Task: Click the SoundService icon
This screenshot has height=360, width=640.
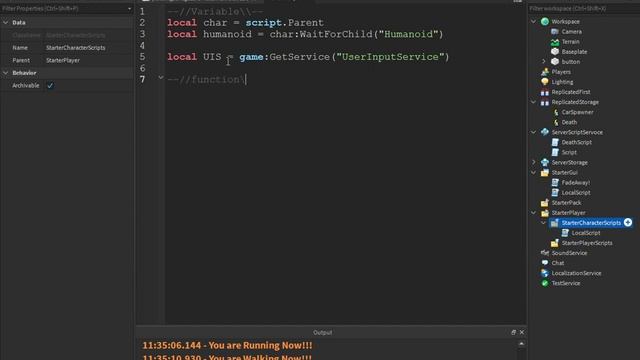Action: coord(544,253)
